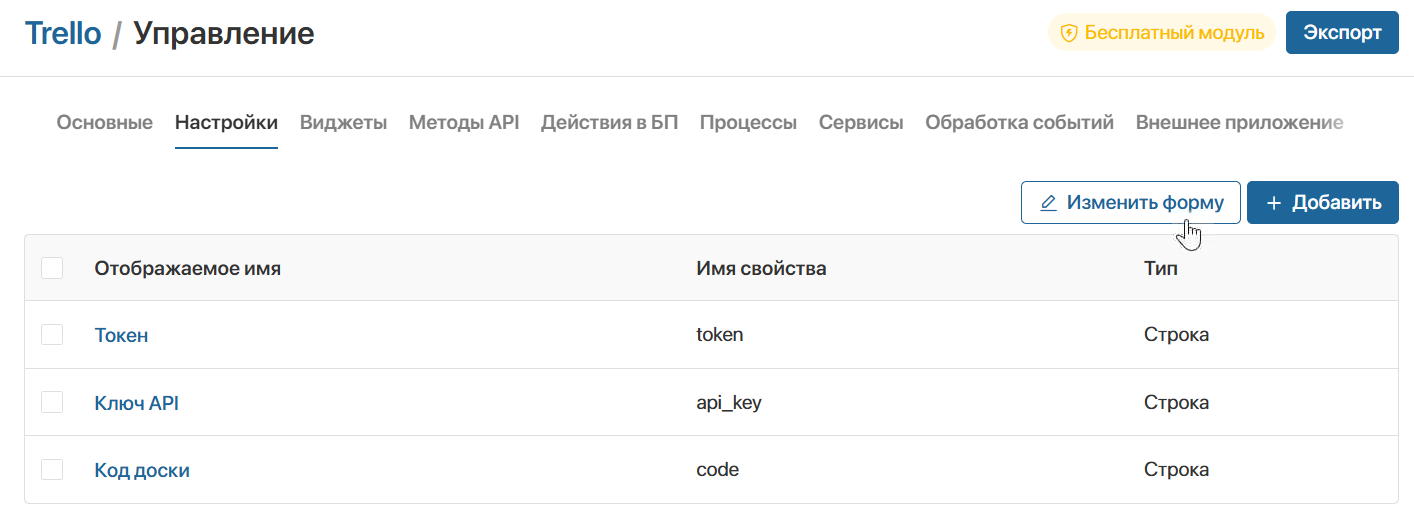Select the Настройки tab
This screenshot has height=523, width=1414.
click(226, 123)
